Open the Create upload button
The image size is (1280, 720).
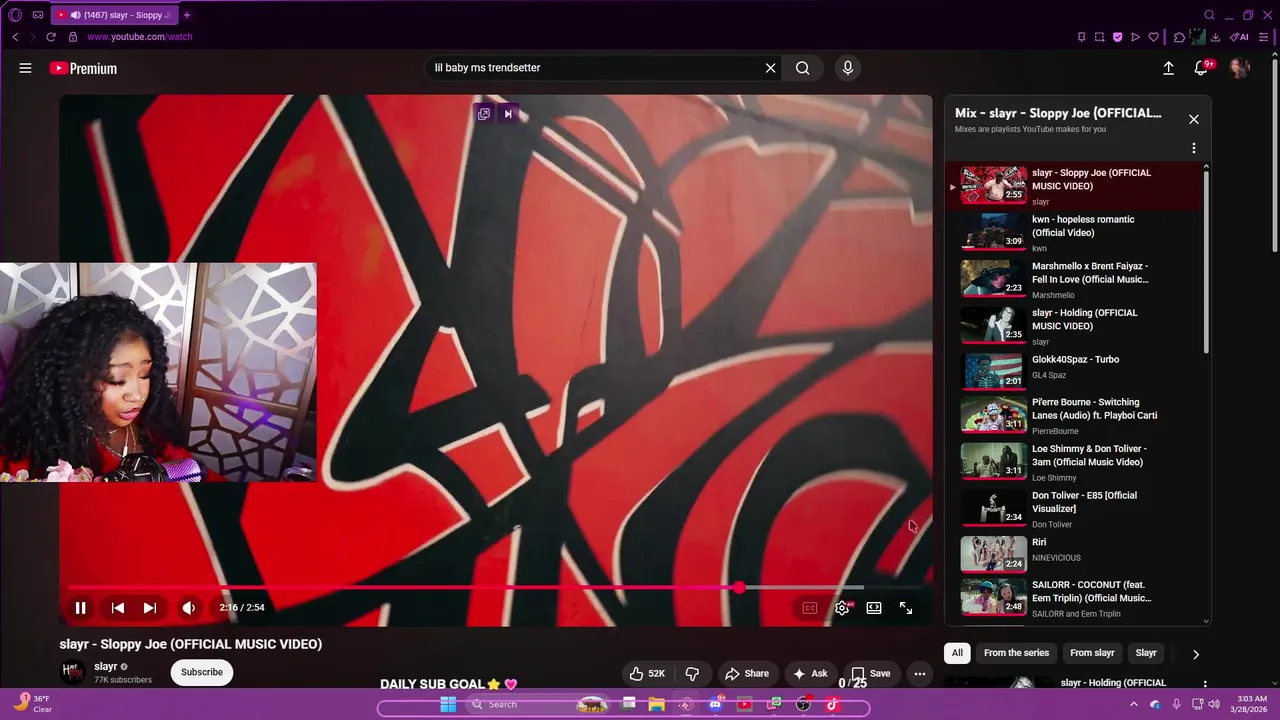(1168, 68)
